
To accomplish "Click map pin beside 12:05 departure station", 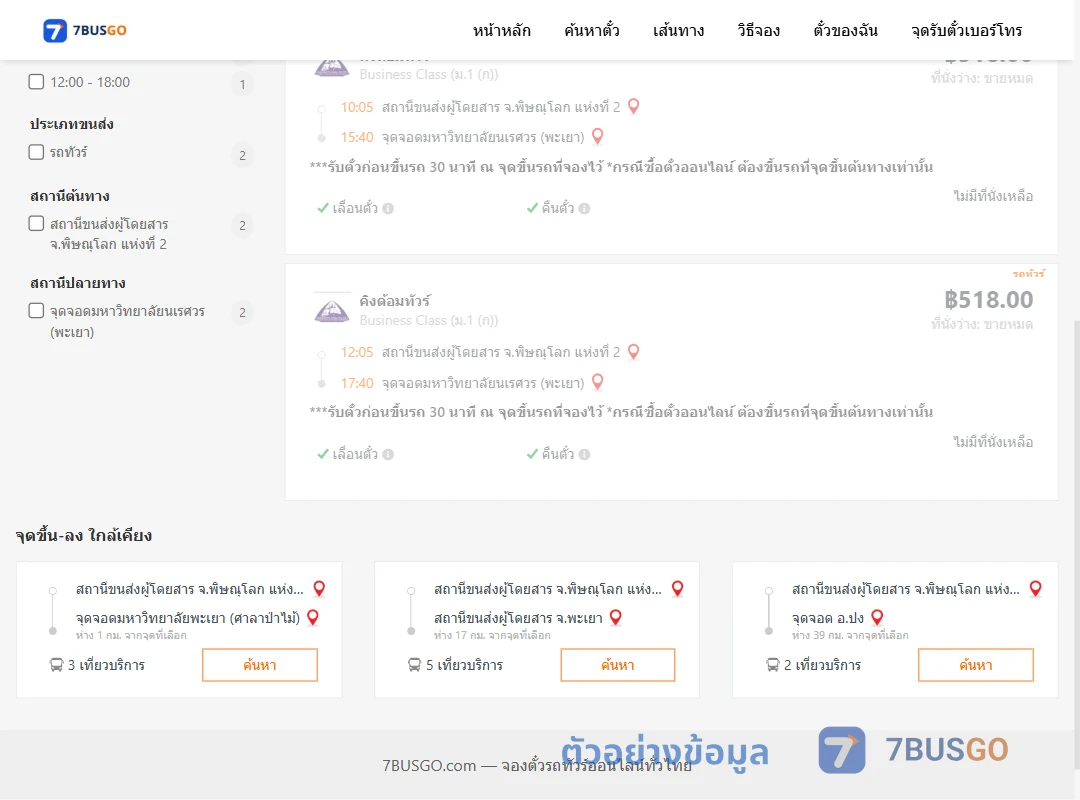I will click(634, 351).
